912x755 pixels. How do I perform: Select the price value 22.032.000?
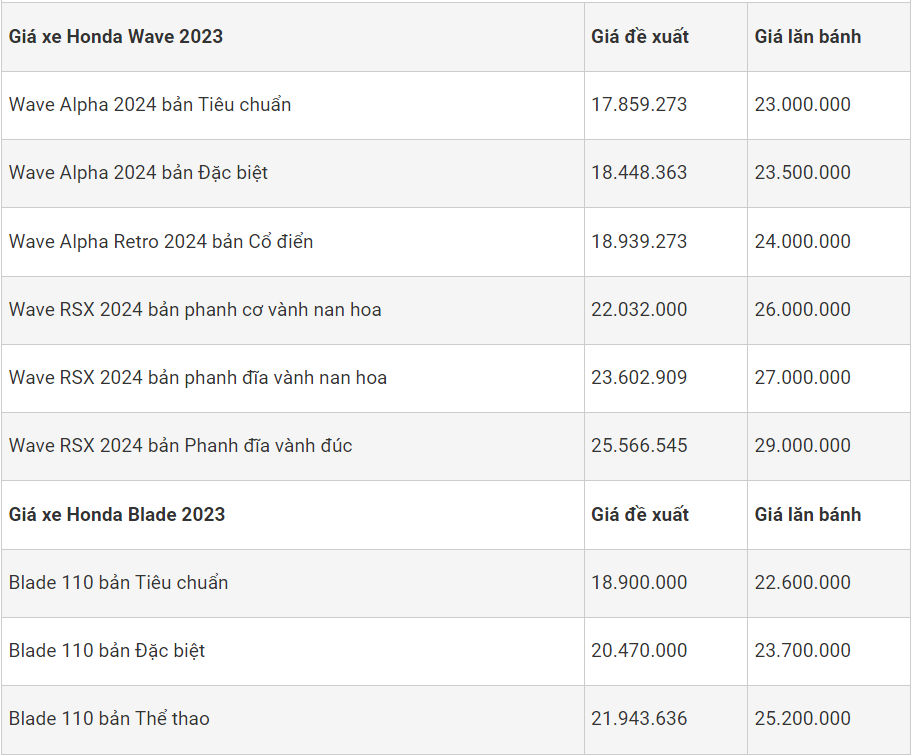(639, 310)
